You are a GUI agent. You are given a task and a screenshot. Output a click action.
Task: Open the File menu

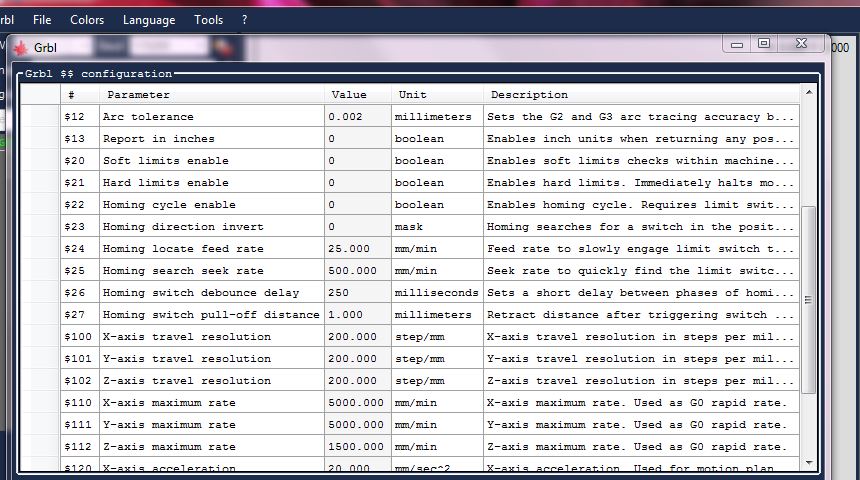click(42, 20)
